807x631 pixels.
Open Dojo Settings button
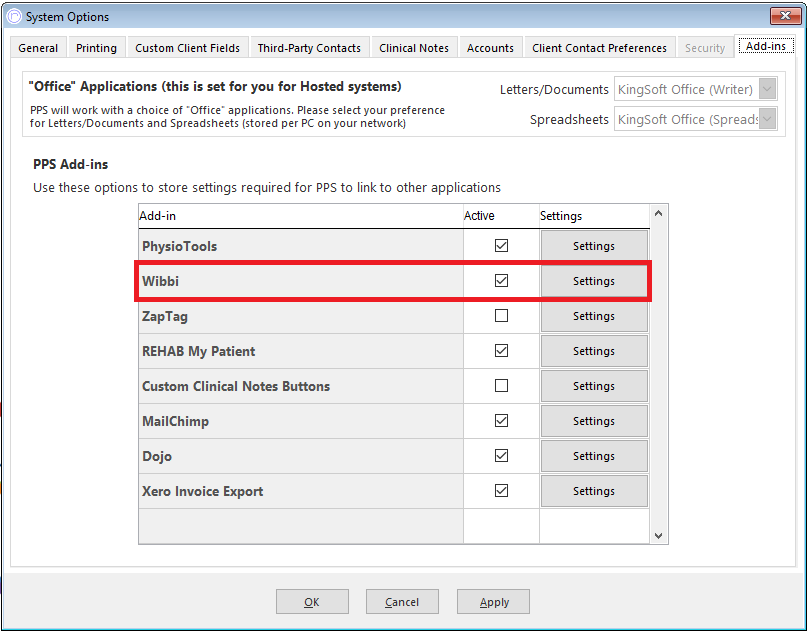click(x=594, y=456)
